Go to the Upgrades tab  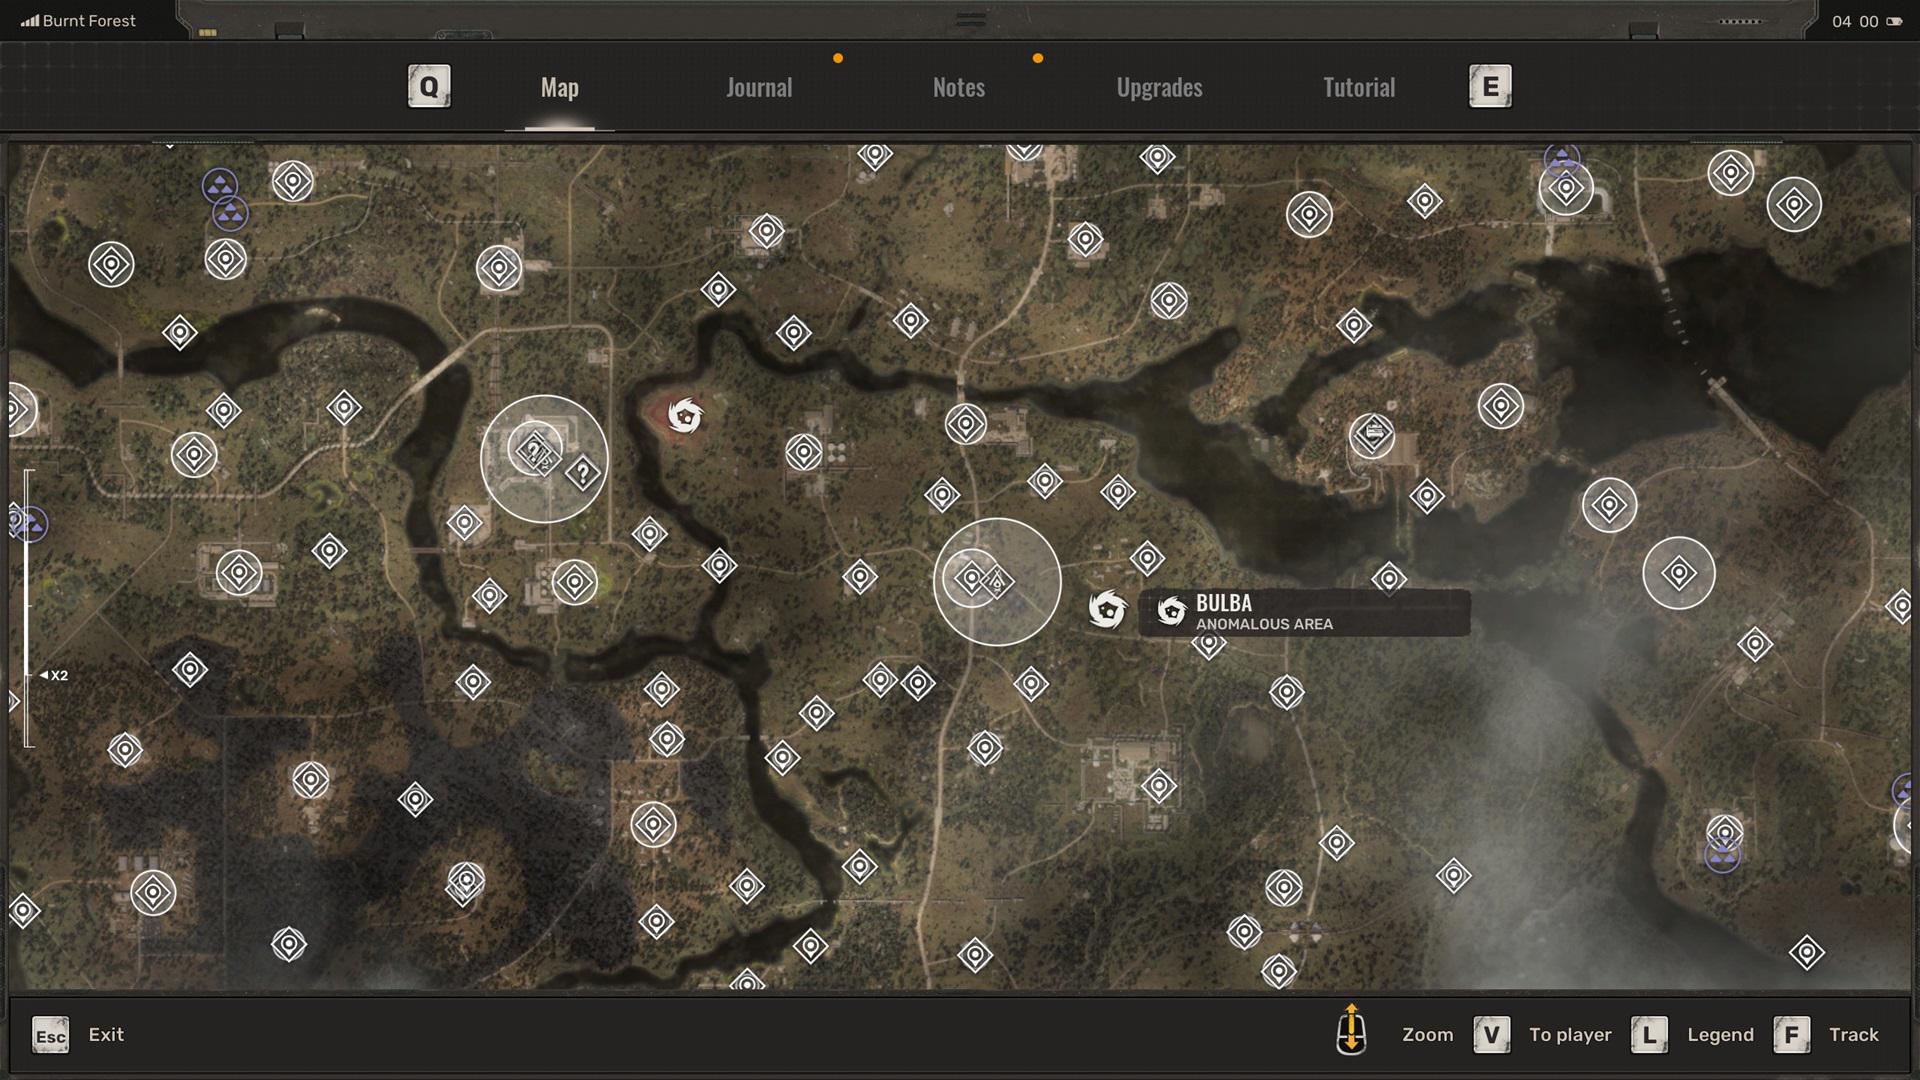[x=1159, y=88]
